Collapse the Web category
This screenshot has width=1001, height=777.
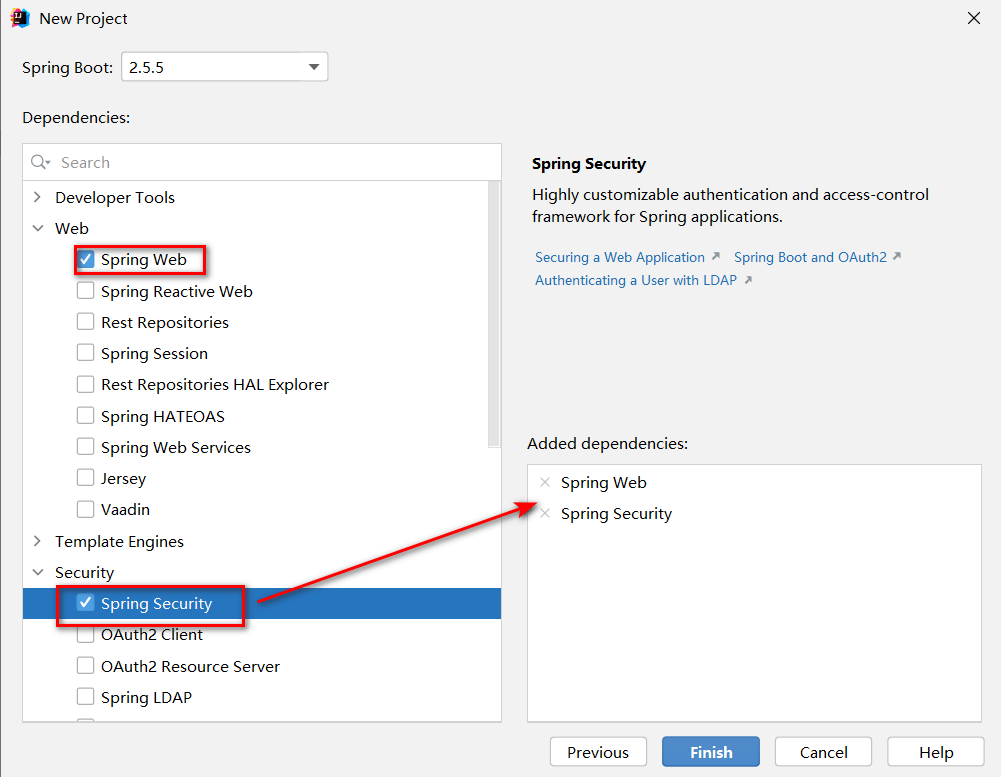[x=37, y=228]
